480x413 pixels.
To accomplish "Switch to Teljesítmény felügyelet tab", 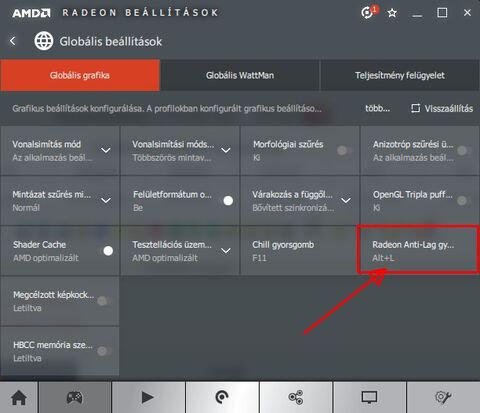I will (400, 75).
